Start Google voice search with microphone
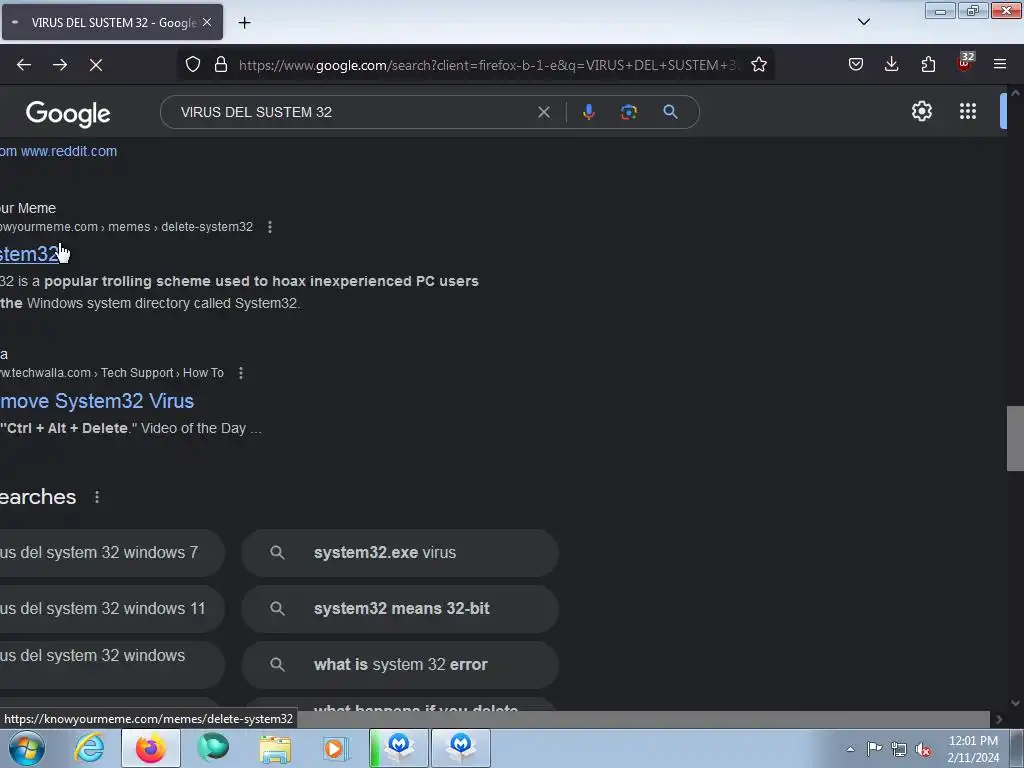1024x768 pixels. 588,112
